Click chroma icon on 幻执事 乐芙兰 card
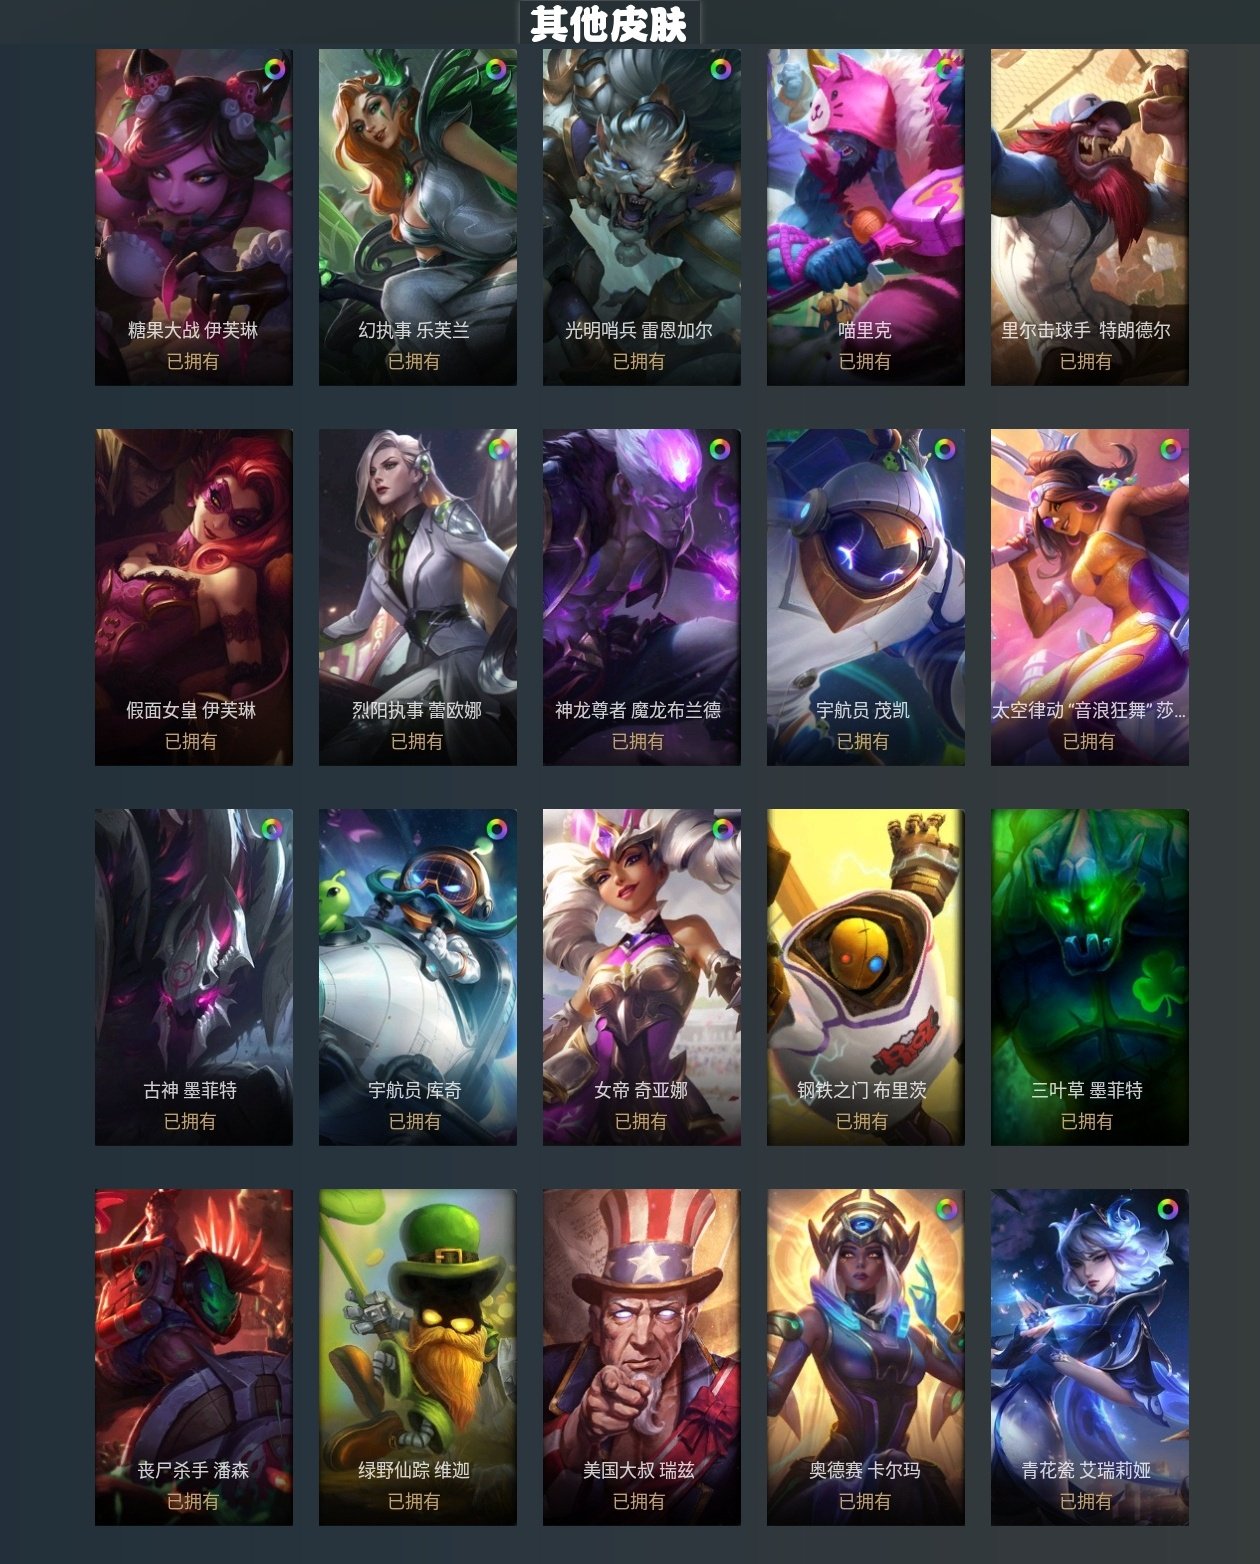The height and width of the screenshot is (1564, 1260). pos(496,69)
